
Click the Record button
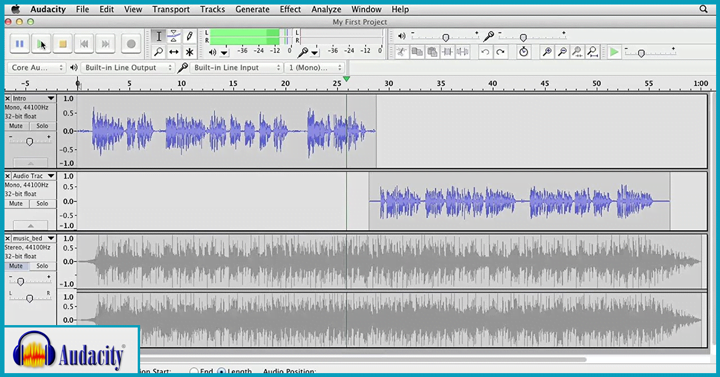(x=131, y=44)
